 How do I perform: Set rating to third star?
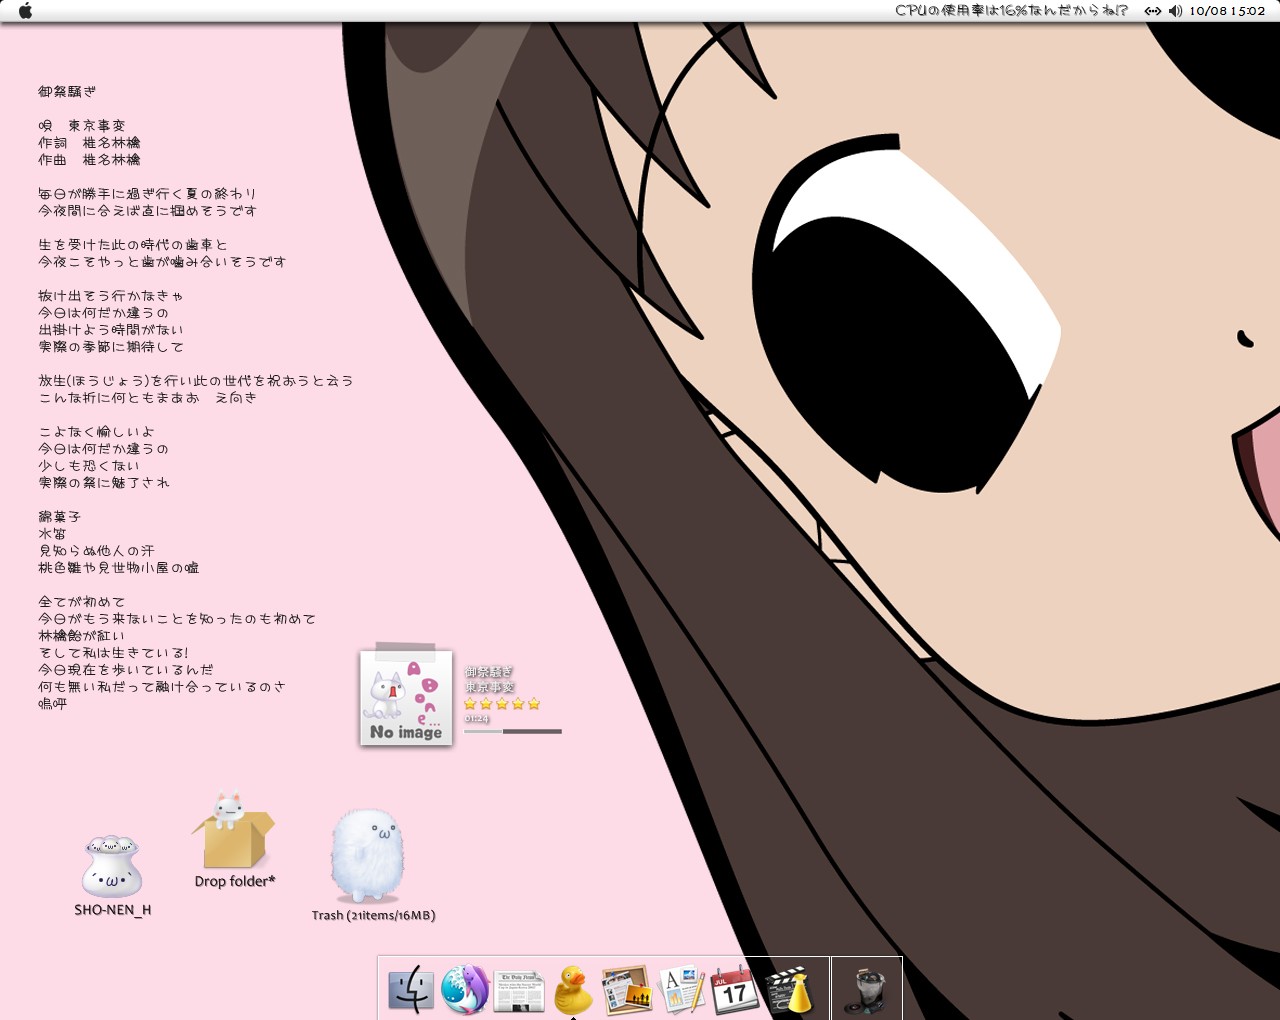tap(502, 704)
